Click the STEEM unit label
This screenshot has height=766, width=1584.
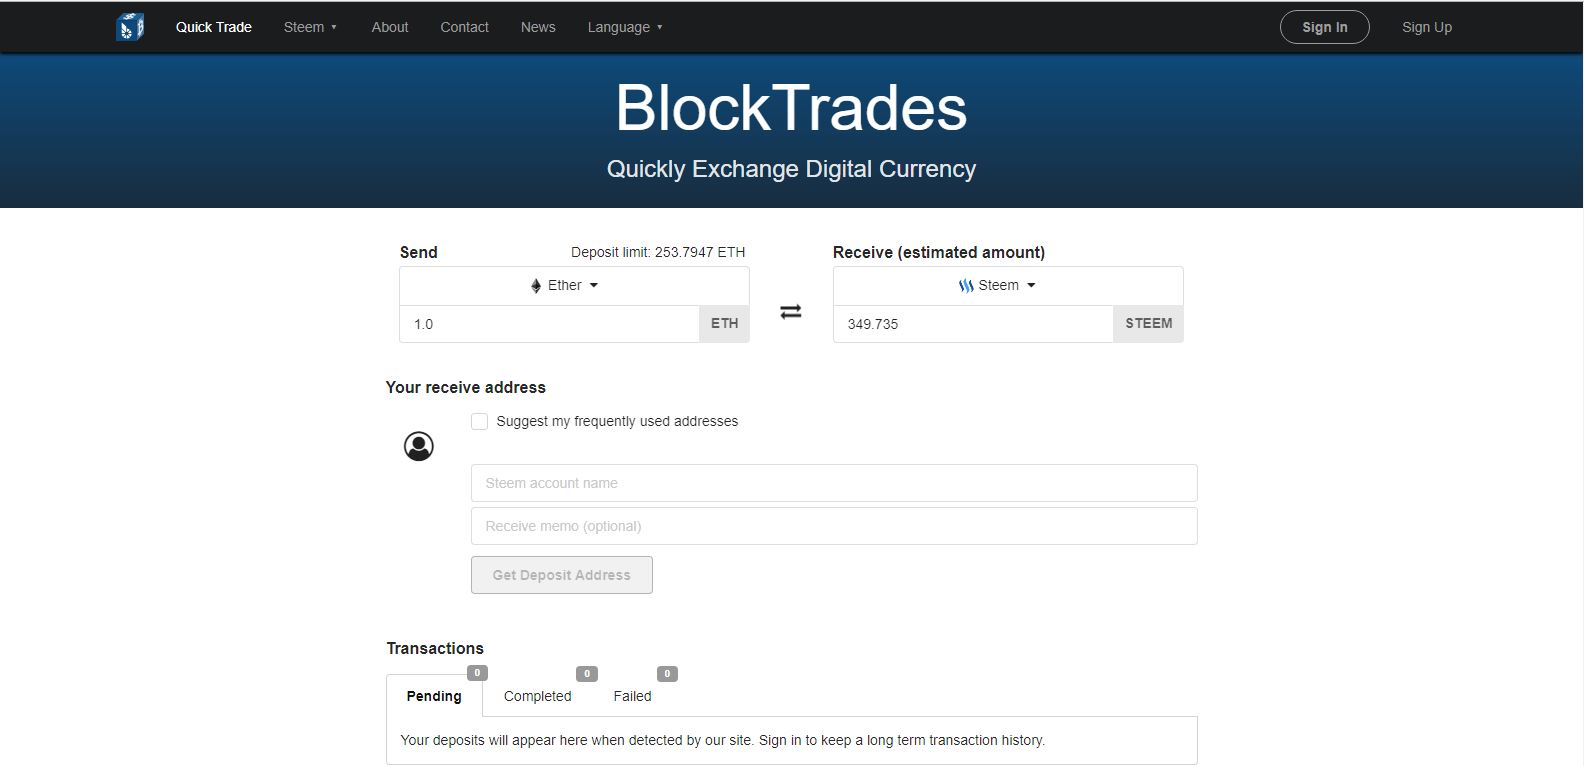click(1148, 324)
